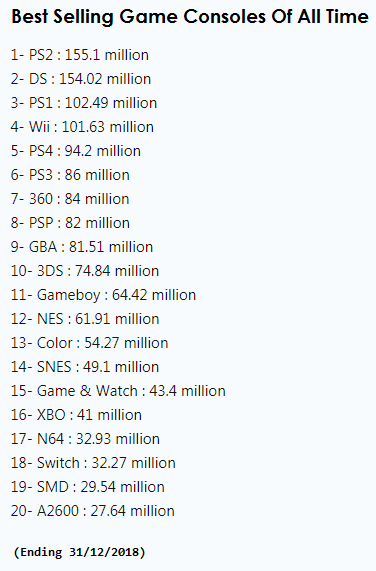Click the PS3 86 million line
Screen dimensions: 376x571
click(70, 175)
